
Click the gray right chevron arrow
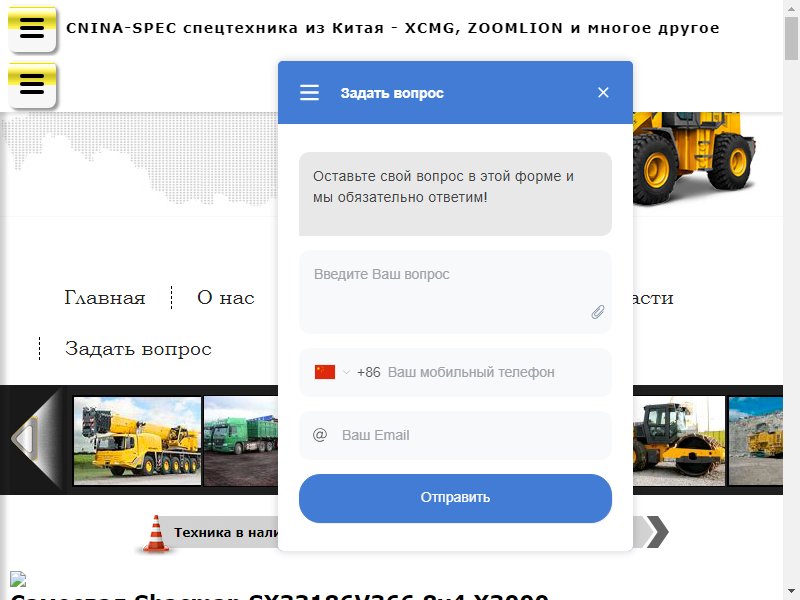[x=658, y=532]
